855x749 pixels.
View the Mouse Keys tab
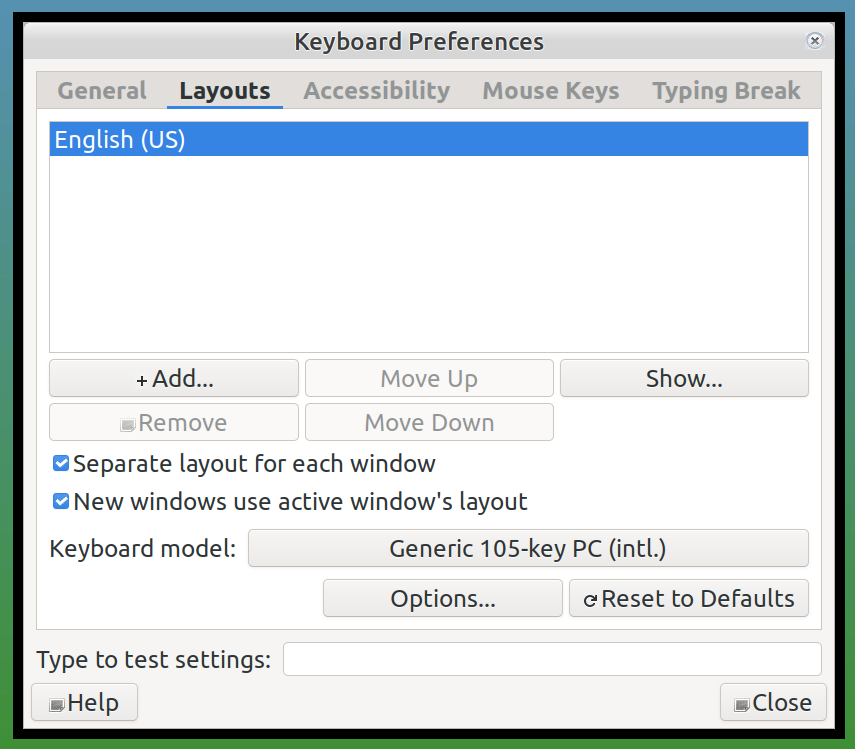[x=550, y=90]
